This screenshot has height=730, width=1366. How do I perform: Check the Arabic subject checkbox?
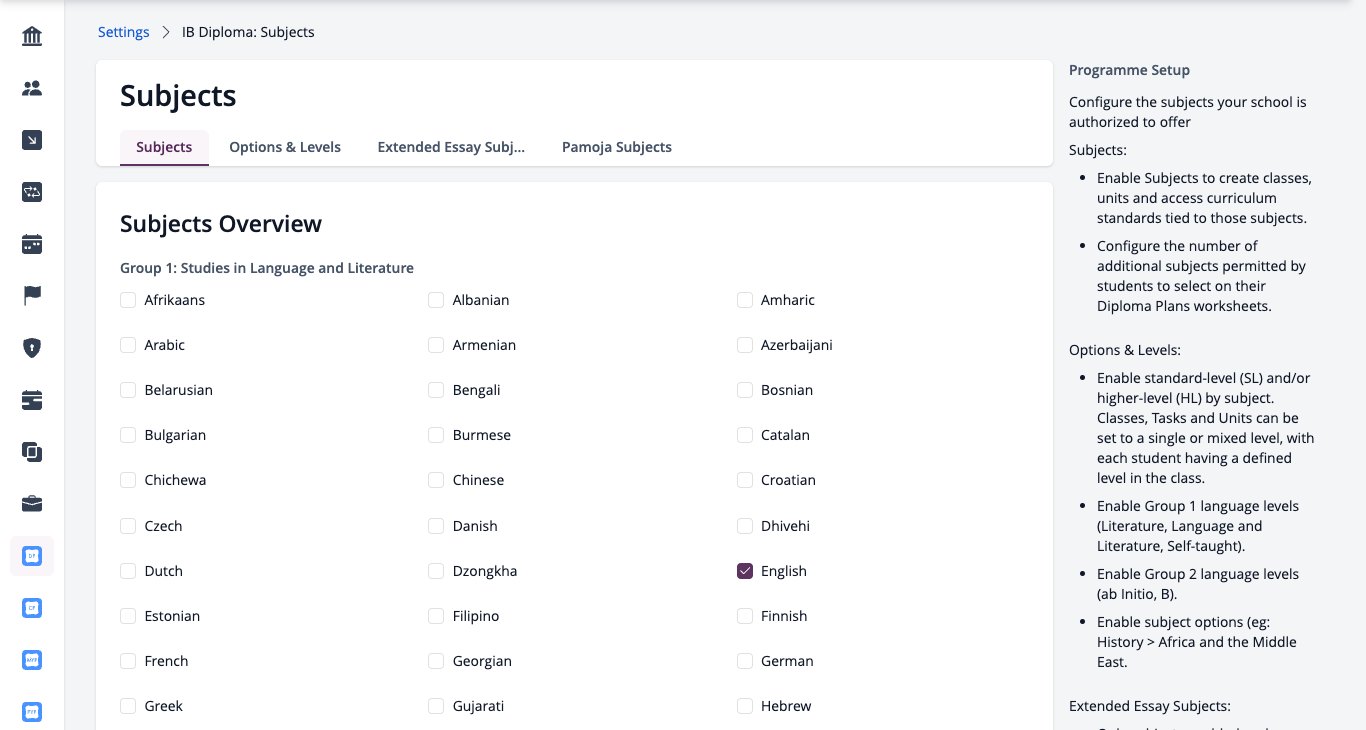coord(128,345)
